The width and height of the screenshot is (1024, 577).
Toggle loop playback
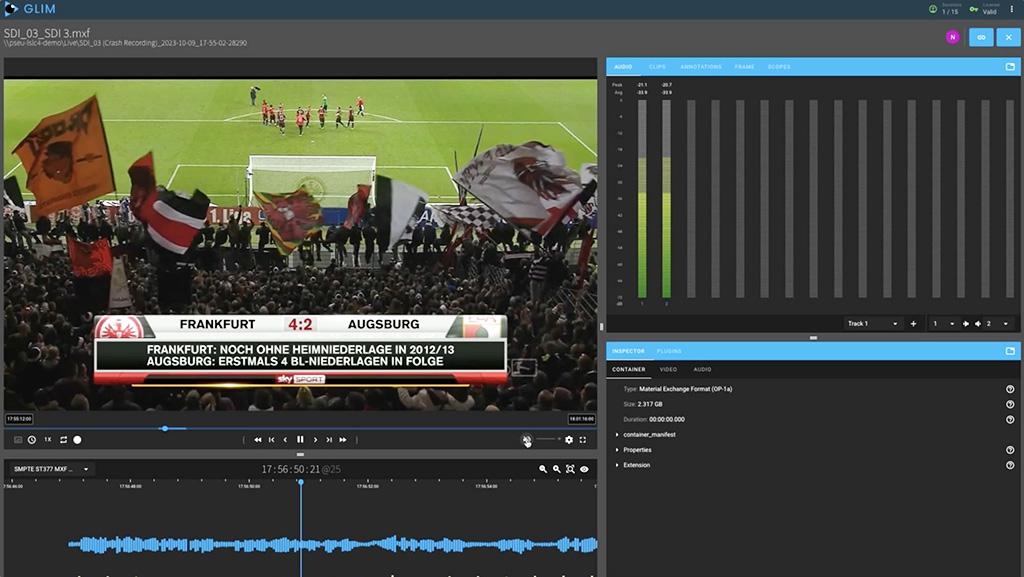click(63, 440)
